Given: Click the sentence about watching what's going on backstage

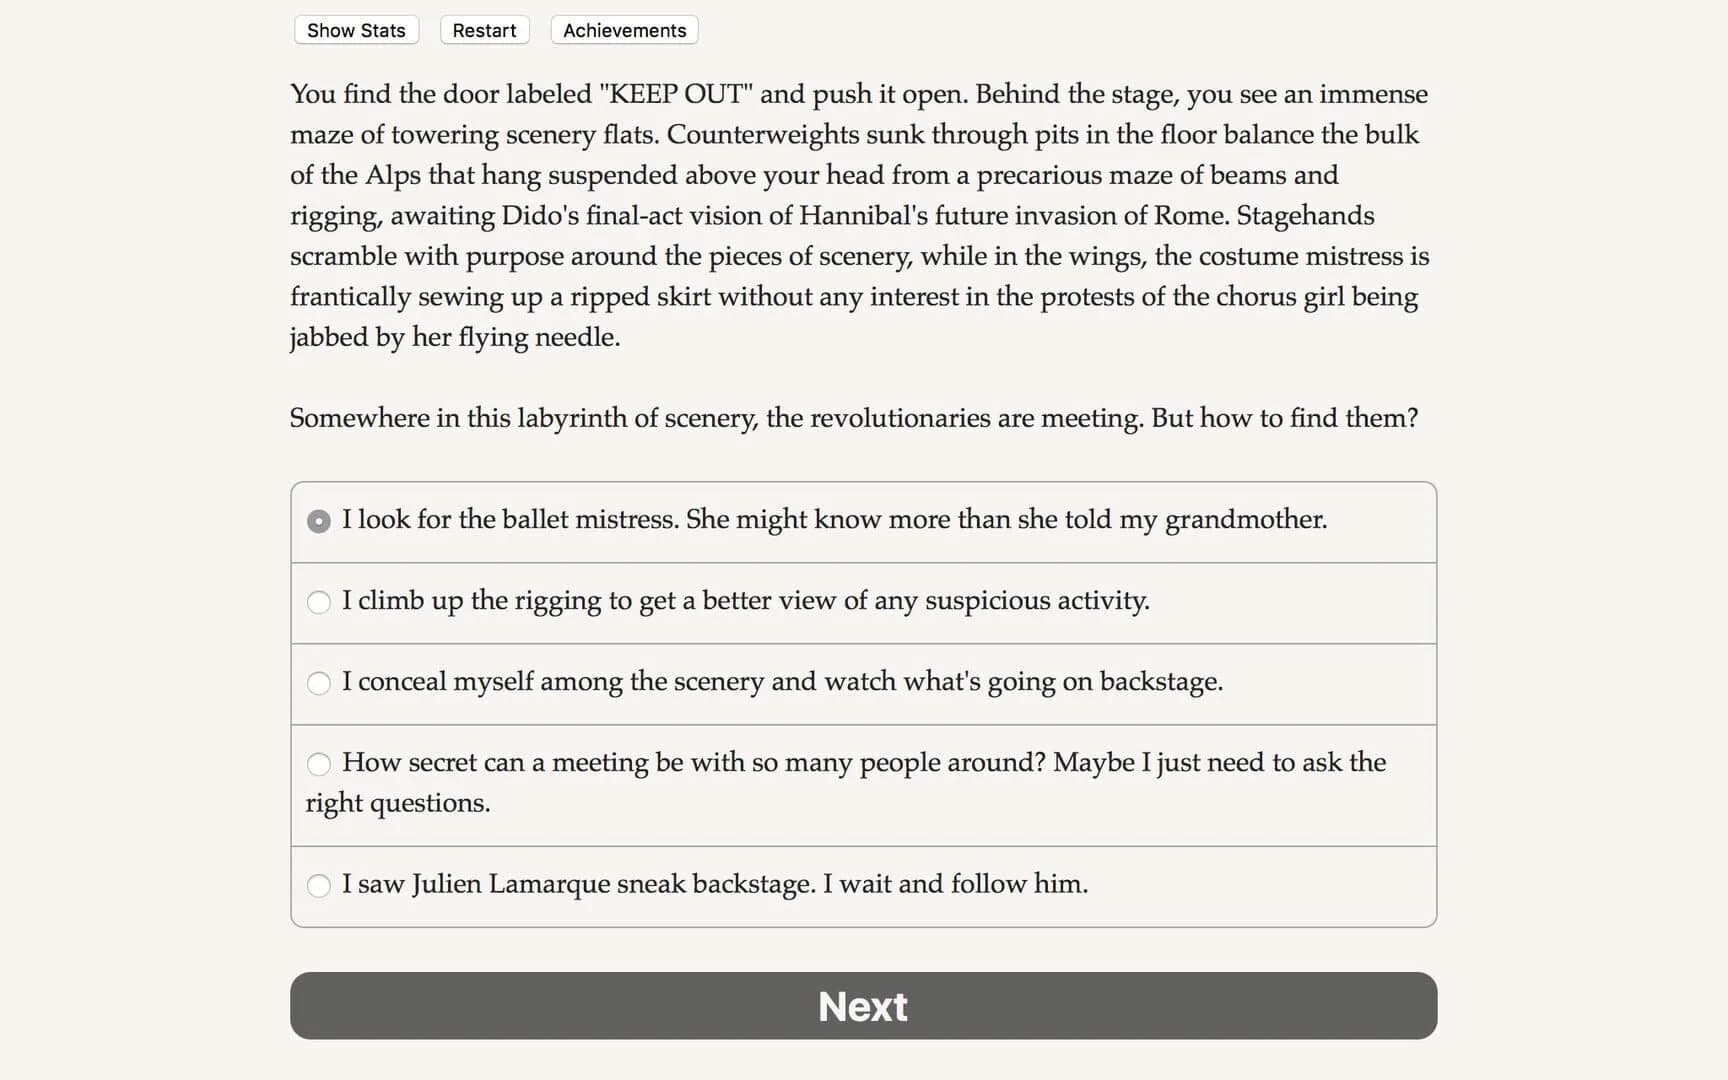Looking at the screenshot, I should pos(782,681).
